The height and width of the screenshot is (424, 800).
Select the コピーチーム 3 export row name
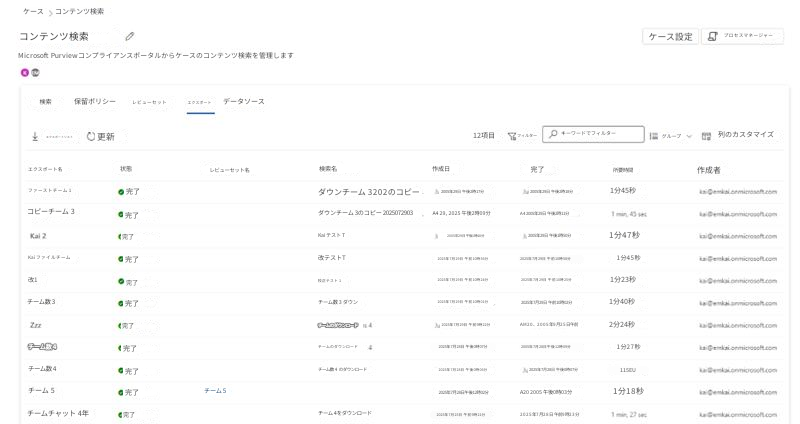point(51,211)
